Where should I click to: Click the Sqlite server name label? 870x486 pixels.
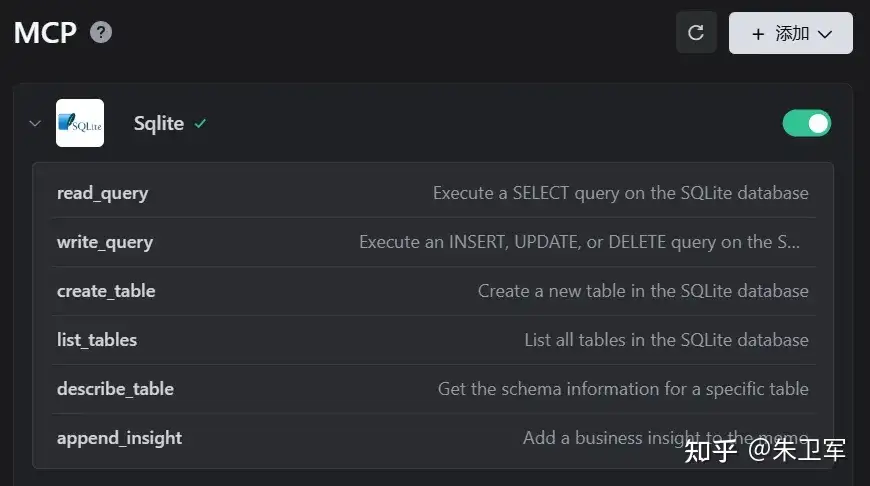[x=159, y=123]
